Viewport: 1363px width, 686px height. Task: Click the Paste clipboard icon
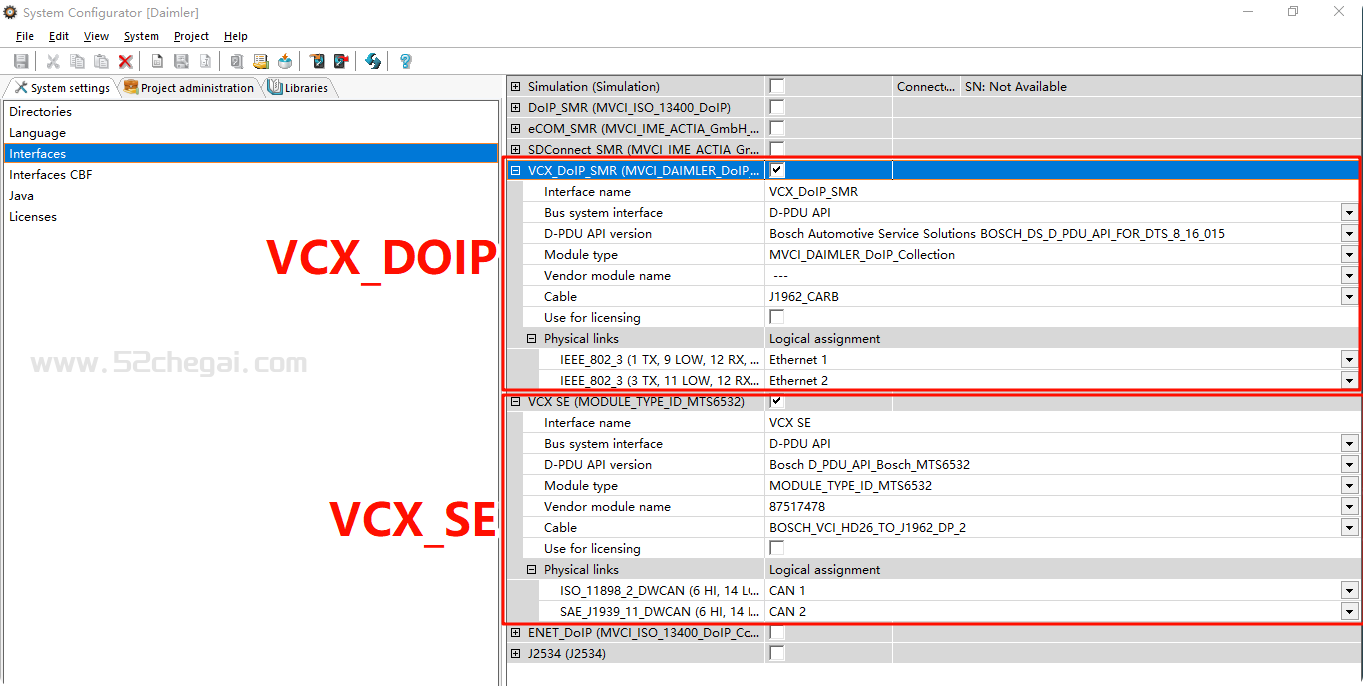pos(101,62)
